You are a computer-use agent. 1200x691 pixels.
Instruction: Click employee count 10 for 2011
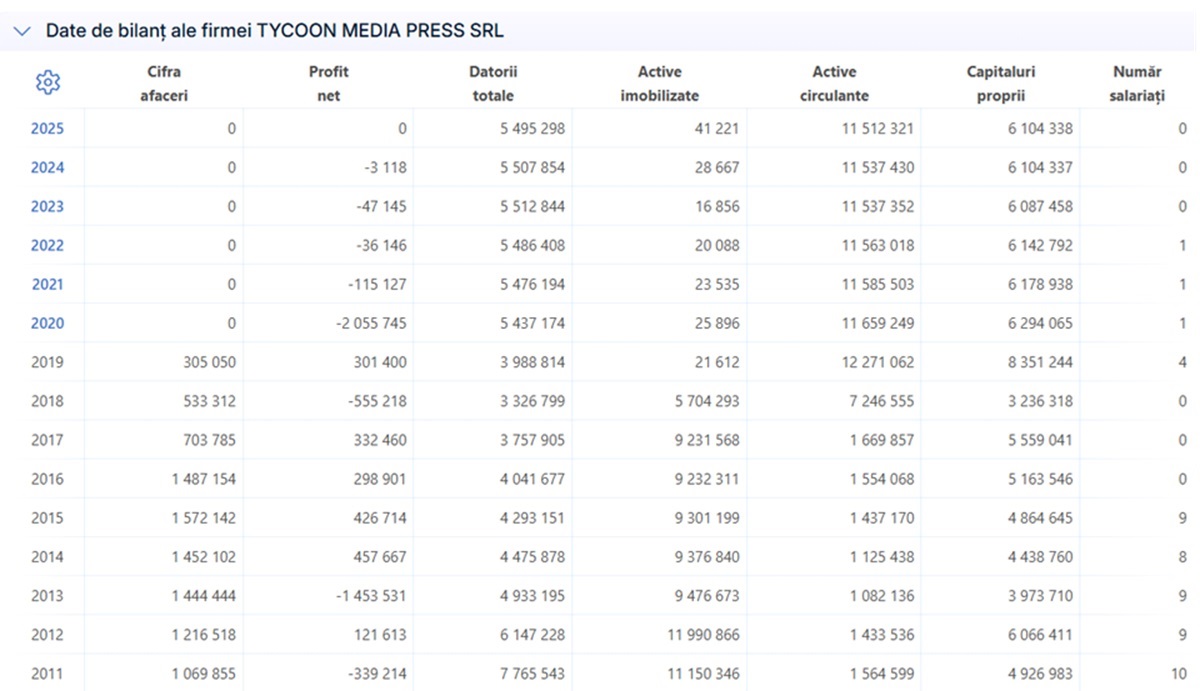(1179, 674)
